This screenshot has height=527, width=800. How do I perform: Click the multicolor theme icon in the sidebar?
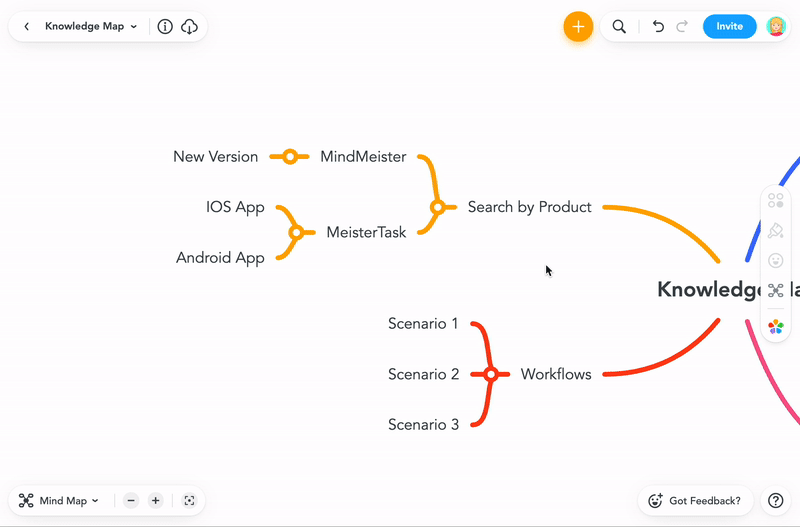click(x=776, y=327)
